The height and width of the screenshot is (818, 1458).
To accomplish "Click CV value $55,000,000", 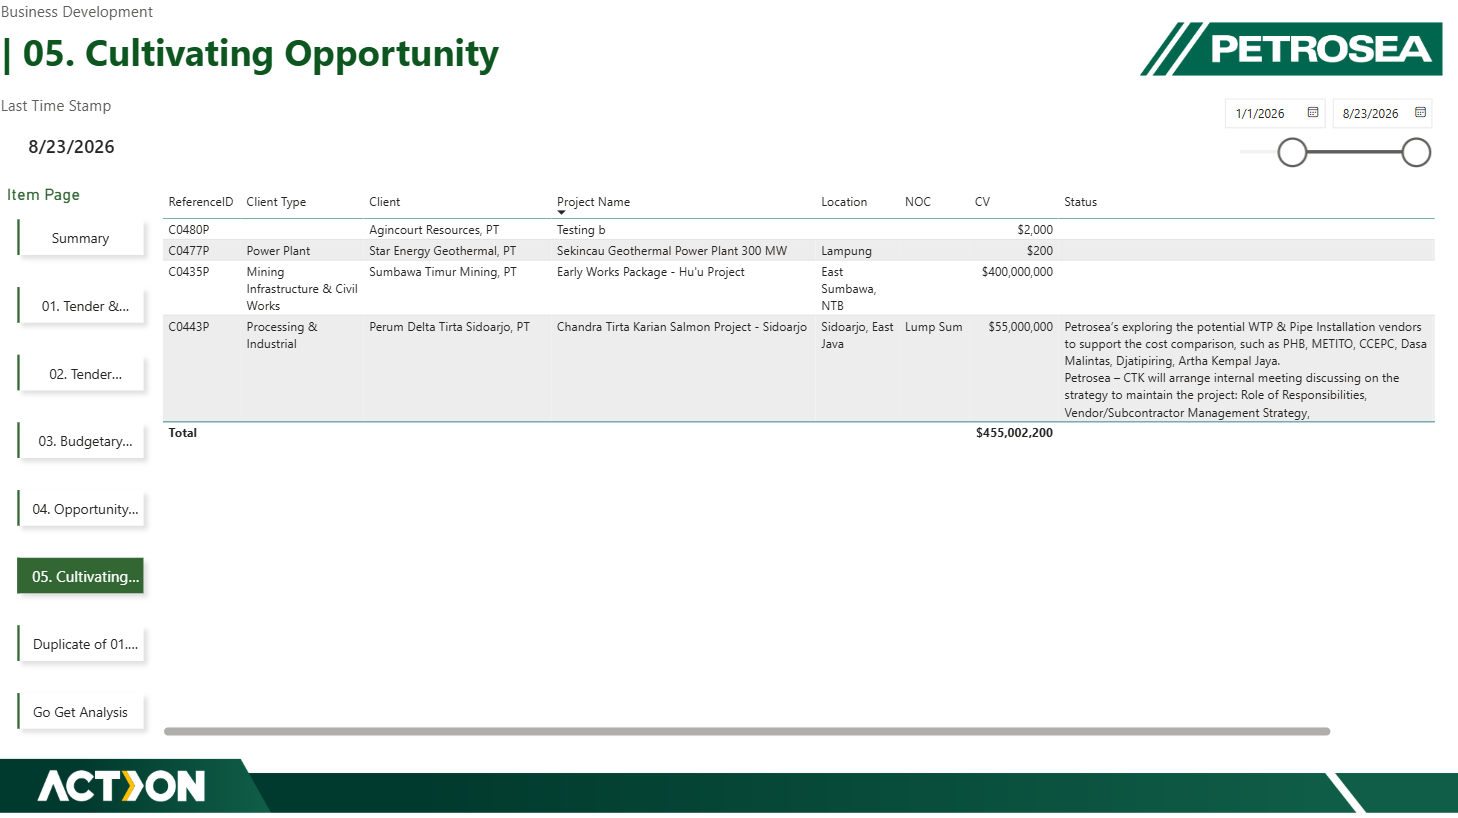I will pos(1021,327).
